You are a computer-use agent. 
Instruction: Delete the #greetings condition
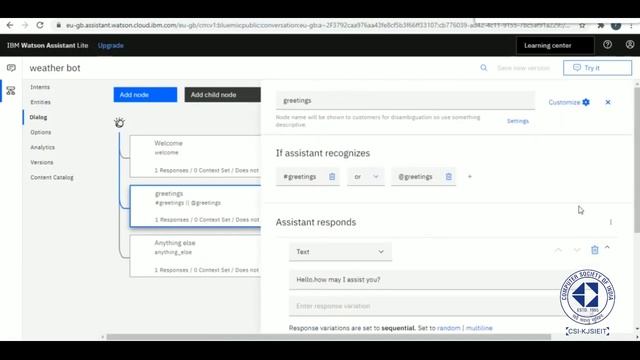coord(332,176)
